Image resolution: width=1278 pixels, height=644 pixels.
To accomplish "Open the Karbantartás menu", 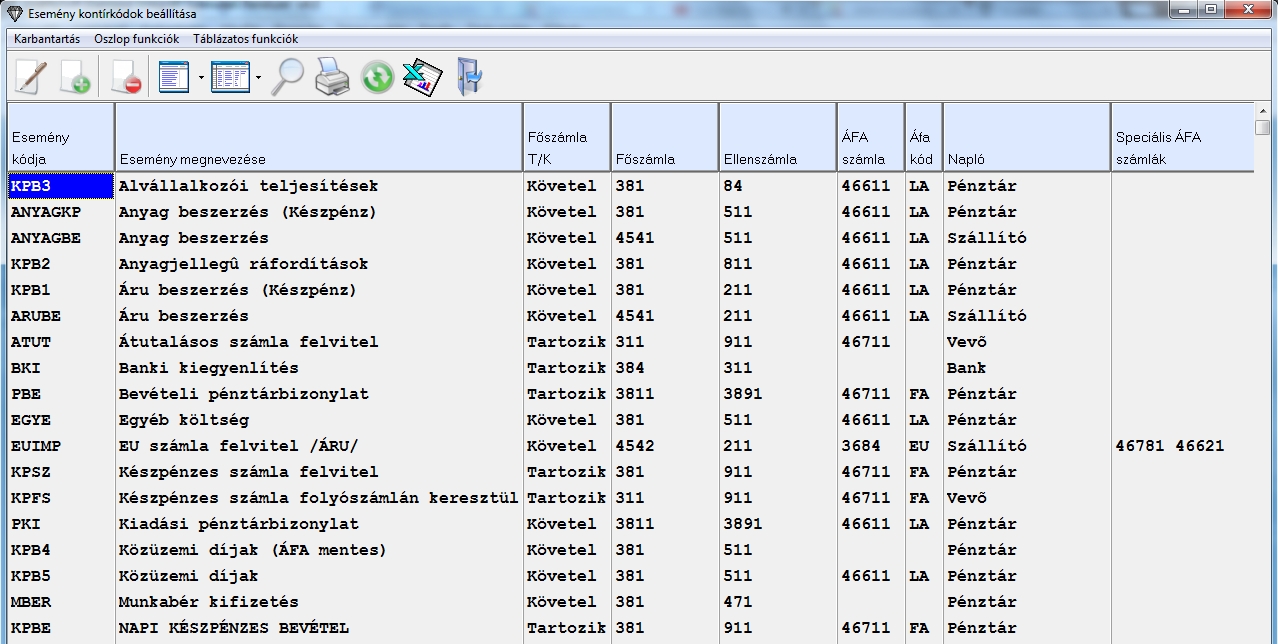I will pyautogui.click(x=47, y=39).
